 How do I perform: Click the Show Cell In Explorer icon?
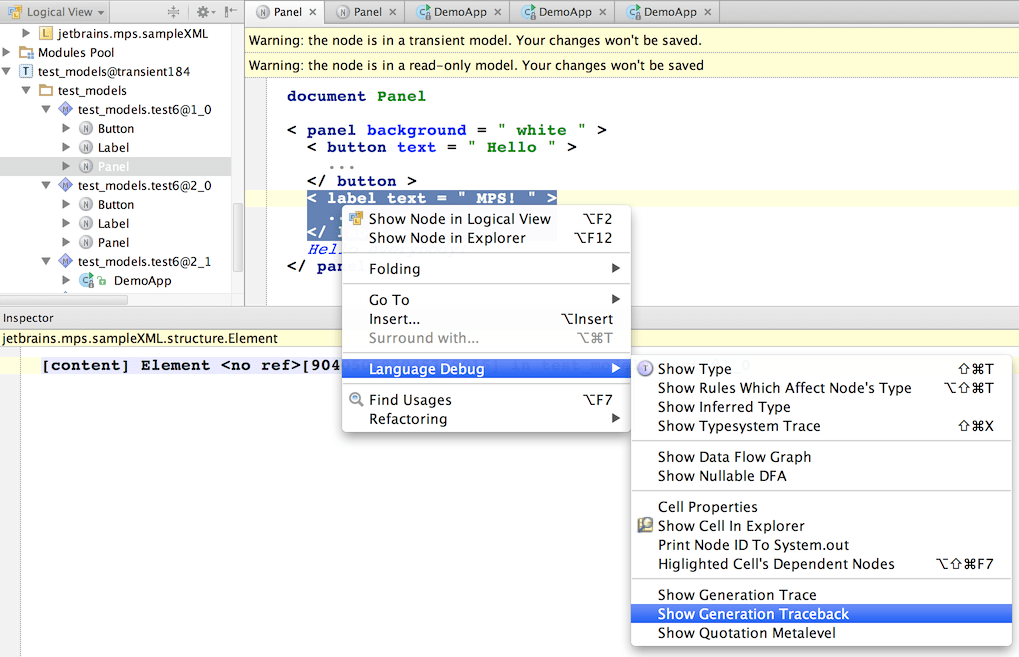click(x=645, y=525)
